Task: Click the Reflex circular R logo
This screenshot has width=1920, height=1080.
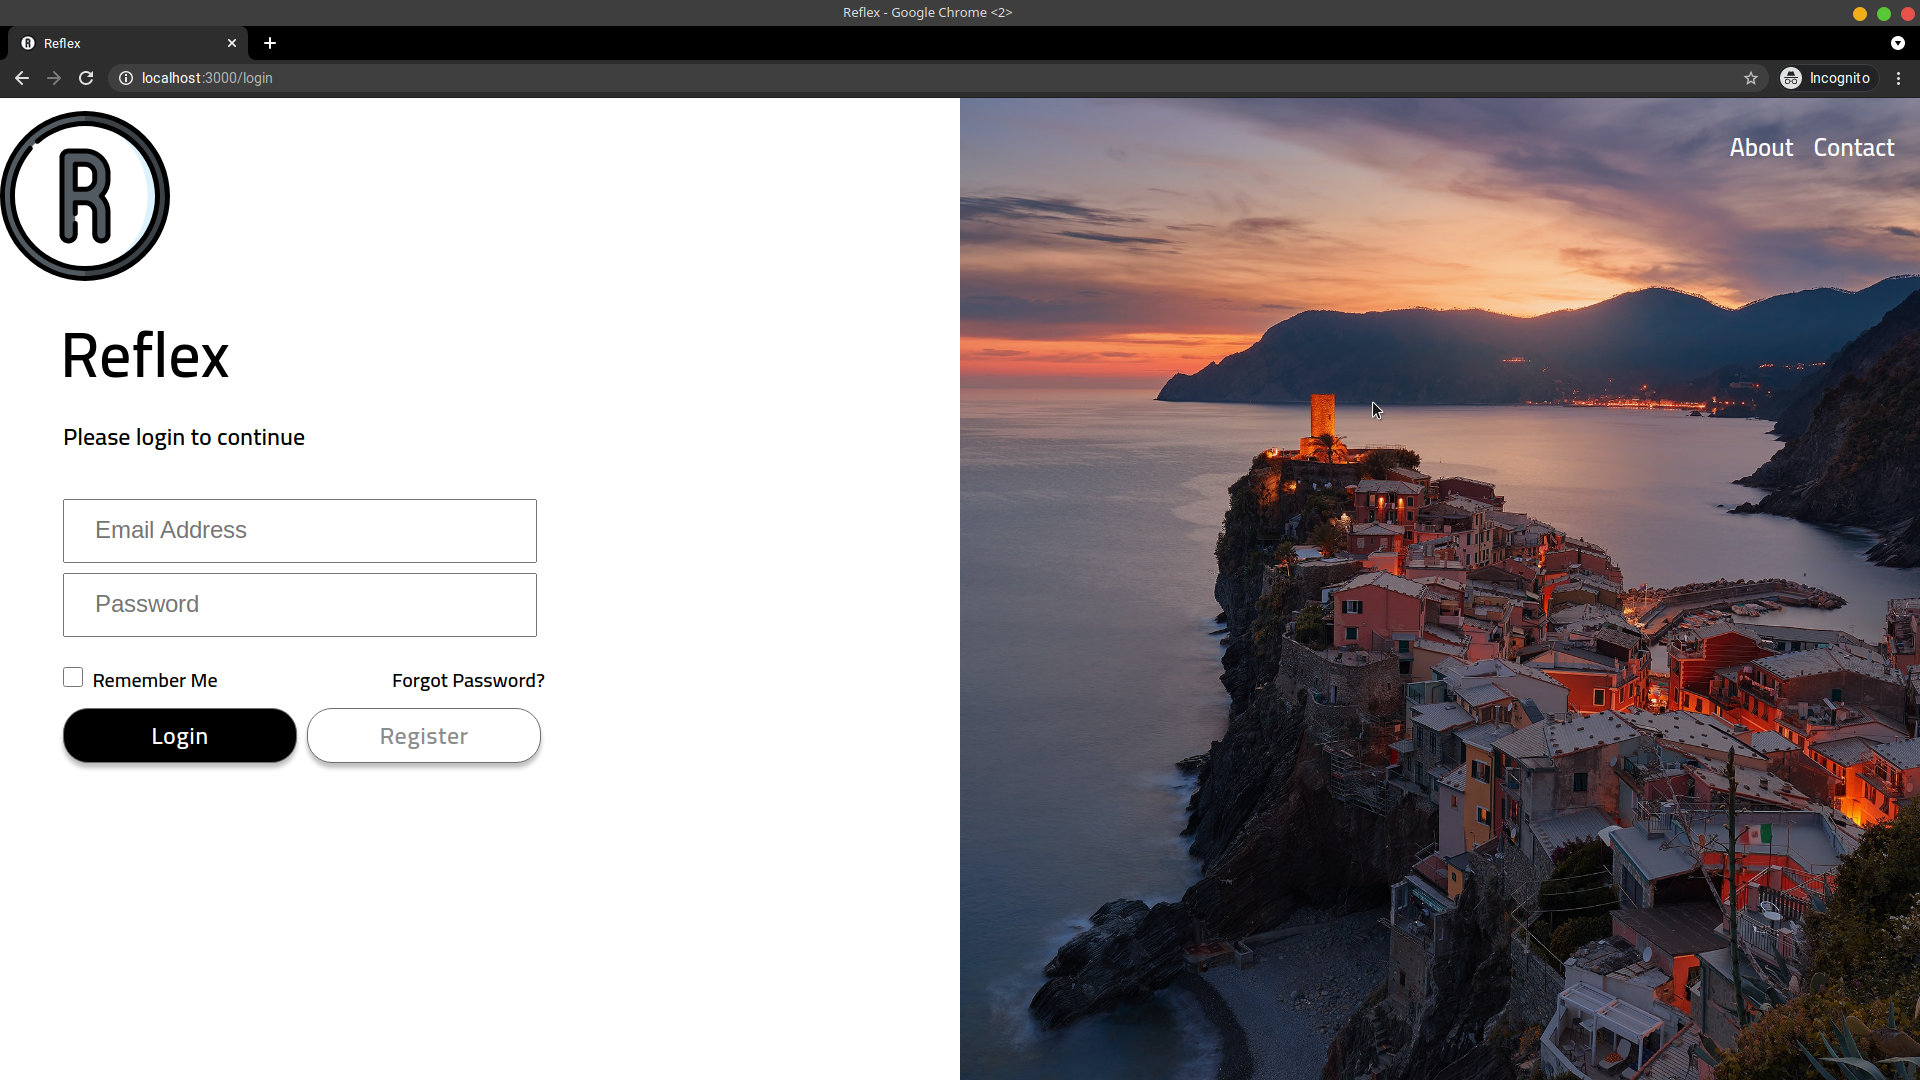Action: [85, 196]
